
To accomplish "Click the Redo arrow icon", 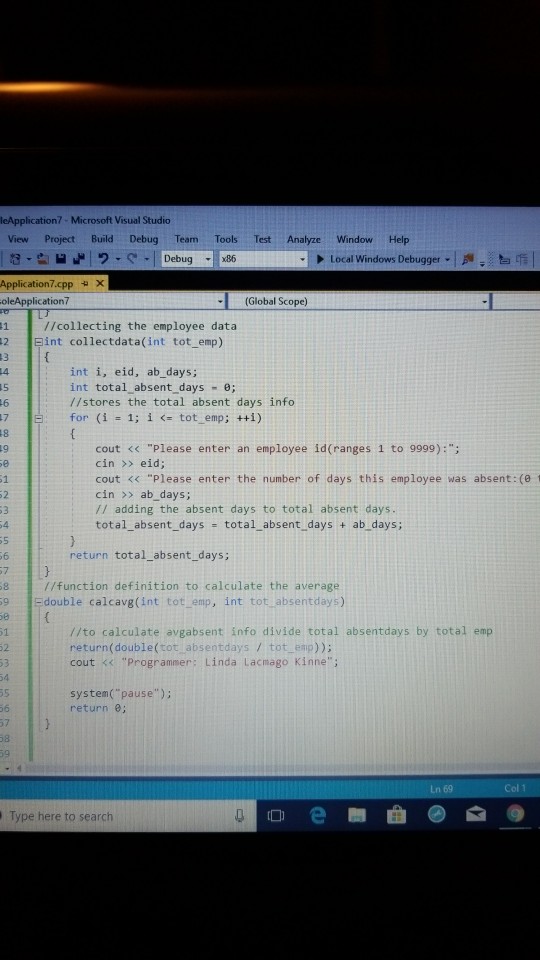I will pos(131,259).
